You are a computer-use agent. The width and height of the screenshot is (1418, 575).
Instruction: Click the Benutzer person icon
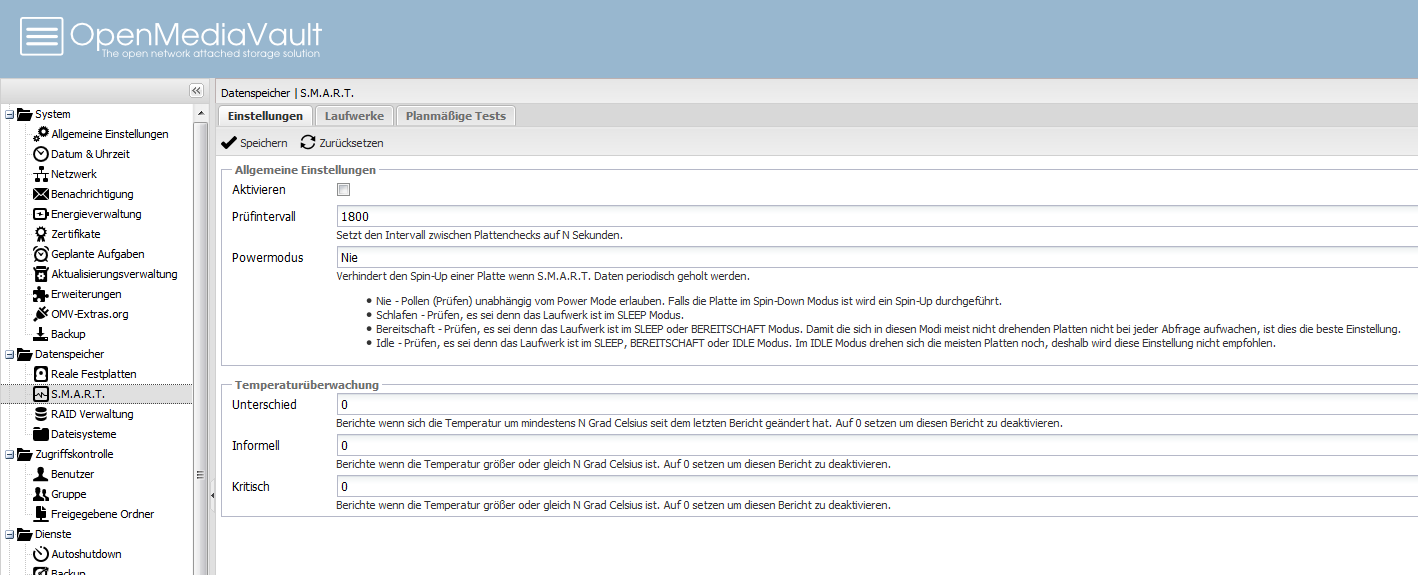41,474
